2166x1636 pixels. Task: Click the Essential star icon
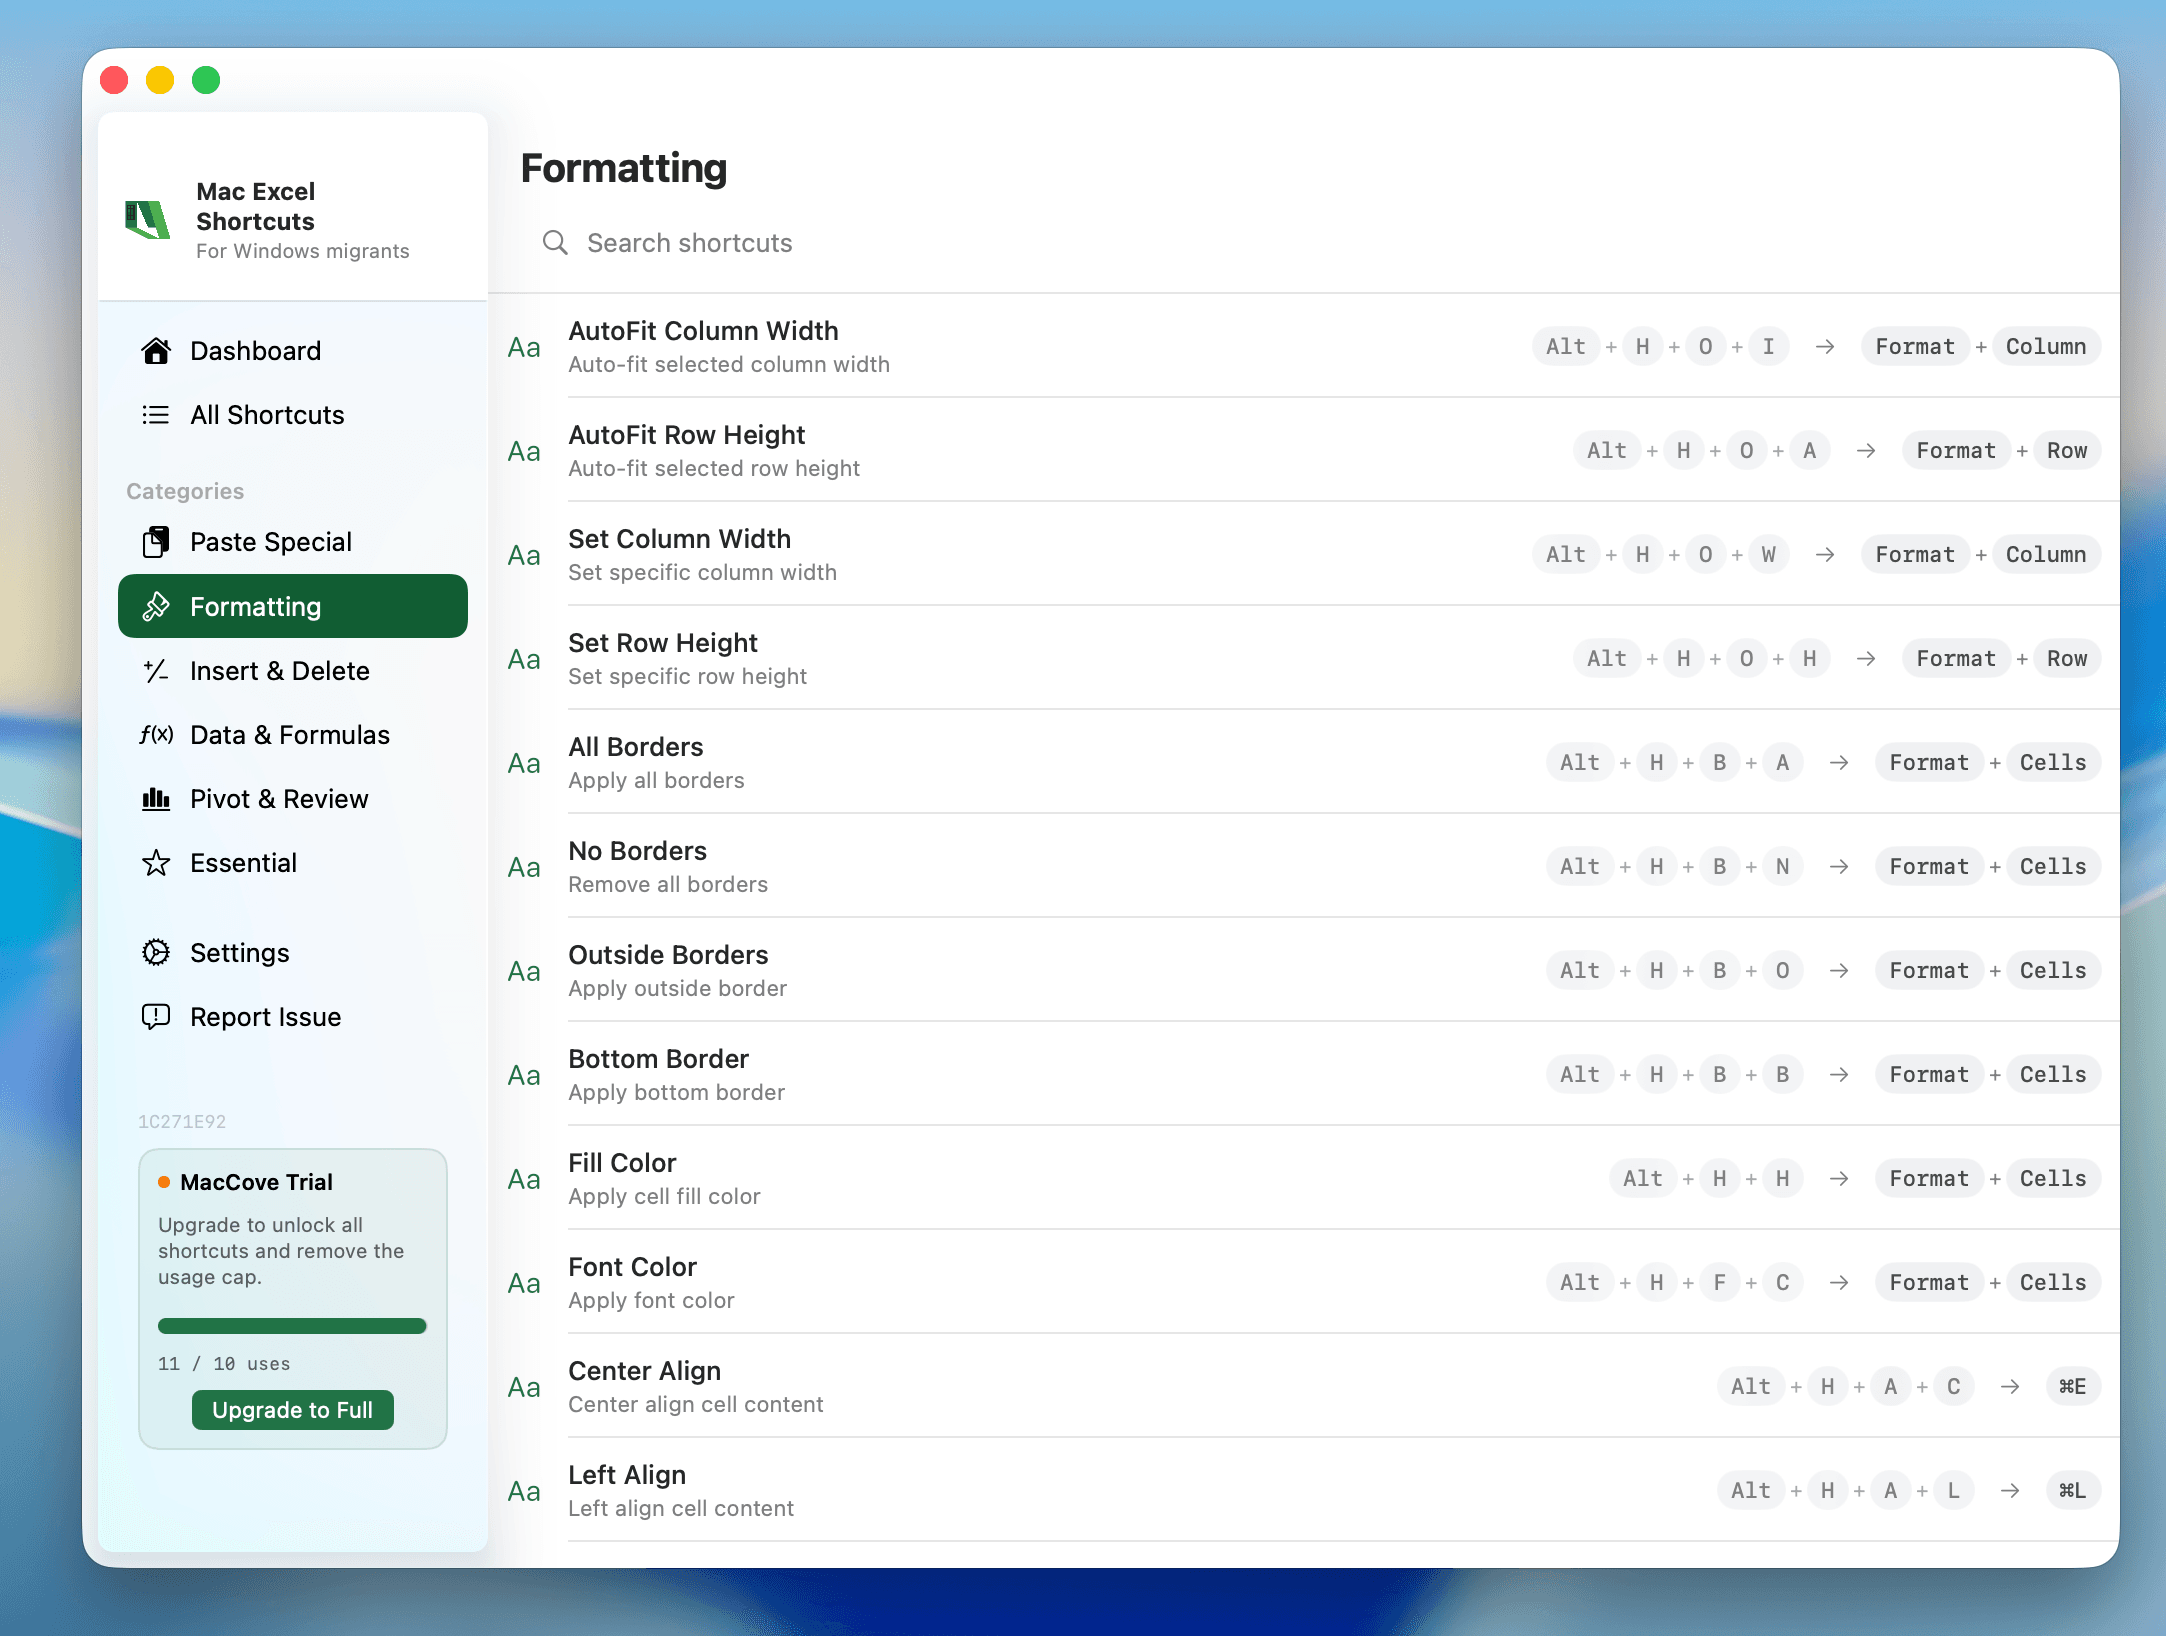156,863
